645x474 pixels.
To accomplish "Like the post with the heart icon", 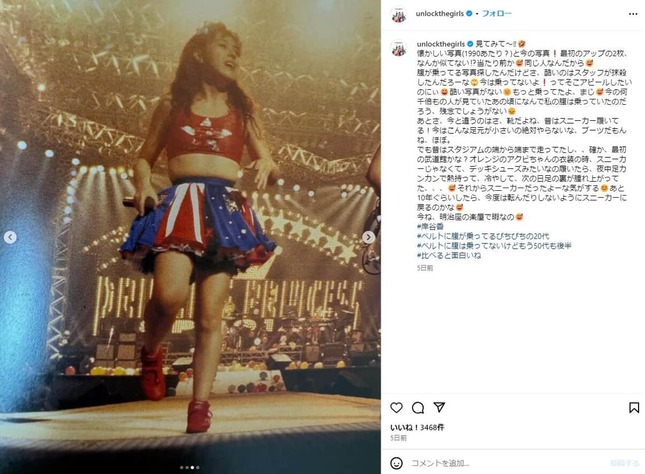I will tap(396, 407).
